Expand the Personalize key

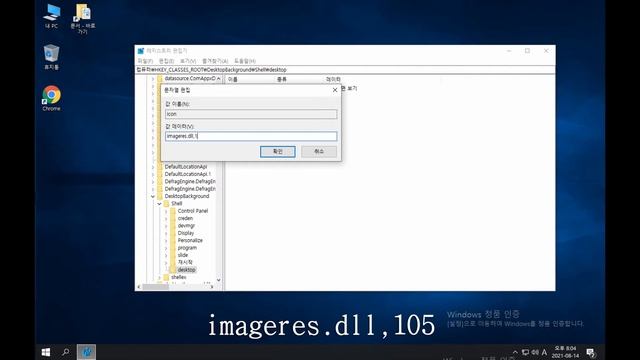tap(166, 240)
